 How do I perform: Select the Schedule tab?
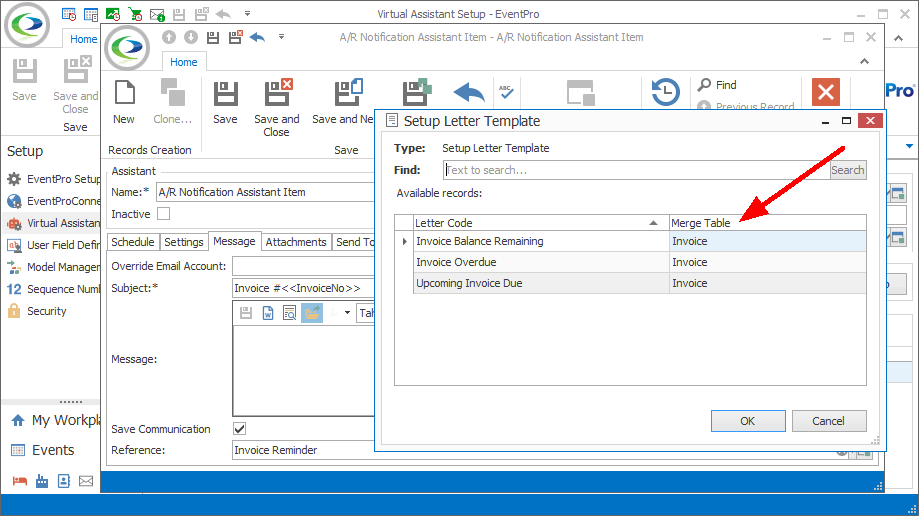[x=133, y=242]
